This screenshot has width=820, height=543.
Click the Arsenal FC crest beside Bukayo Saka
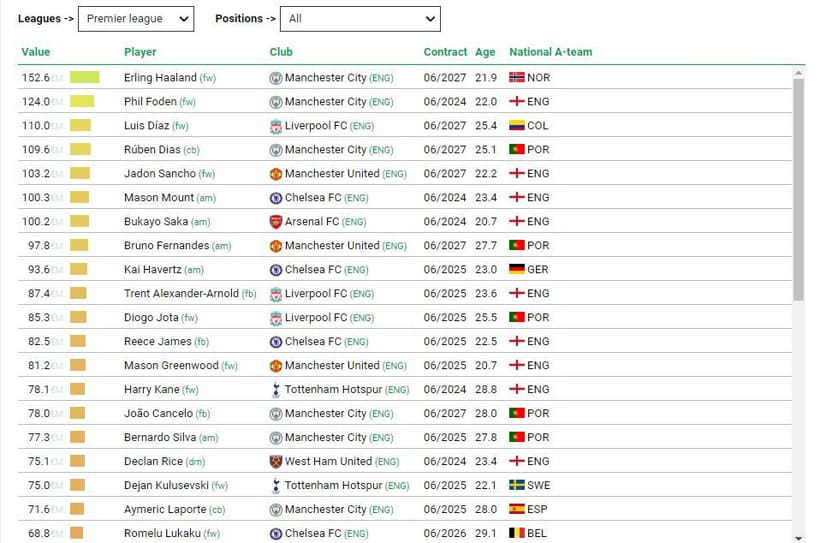[276, 222]
